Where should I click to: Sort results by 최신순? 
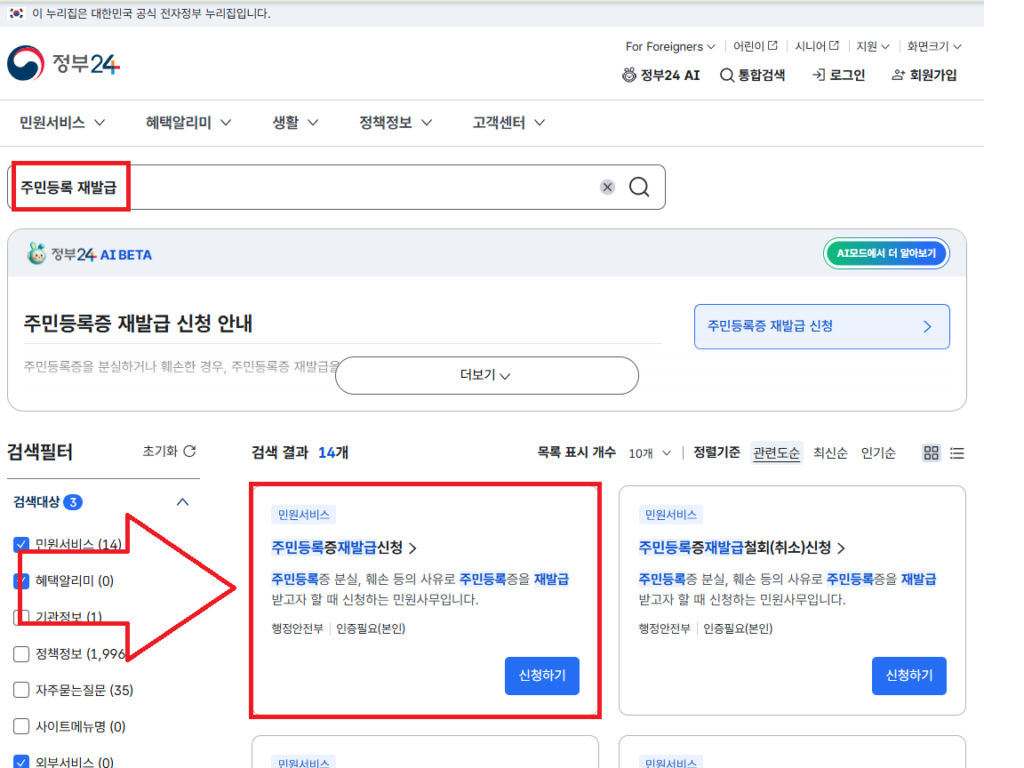(x=830, y=453)
